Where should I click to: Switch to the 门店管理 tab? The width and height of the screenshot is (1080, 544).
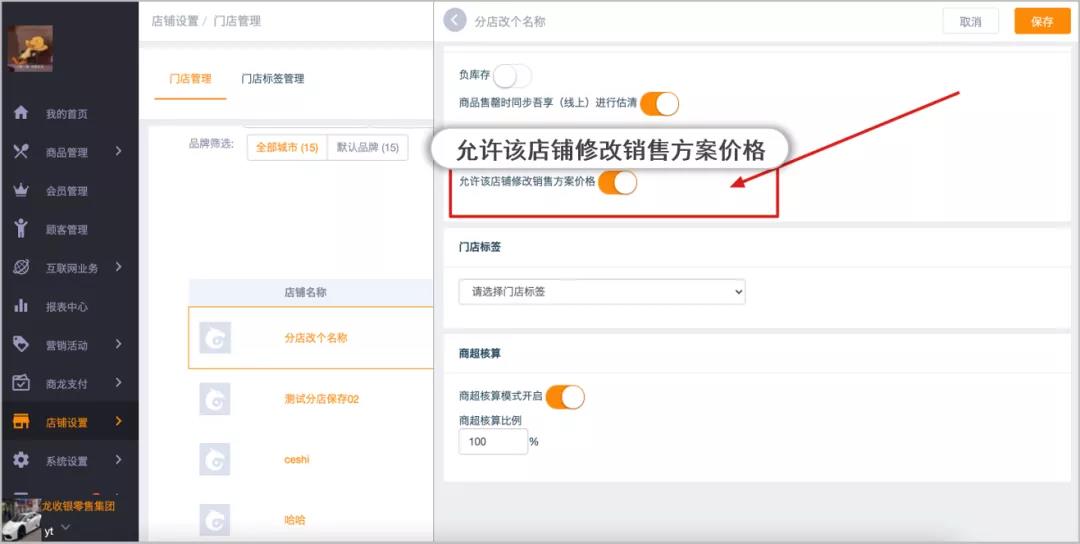pos(190,79)
